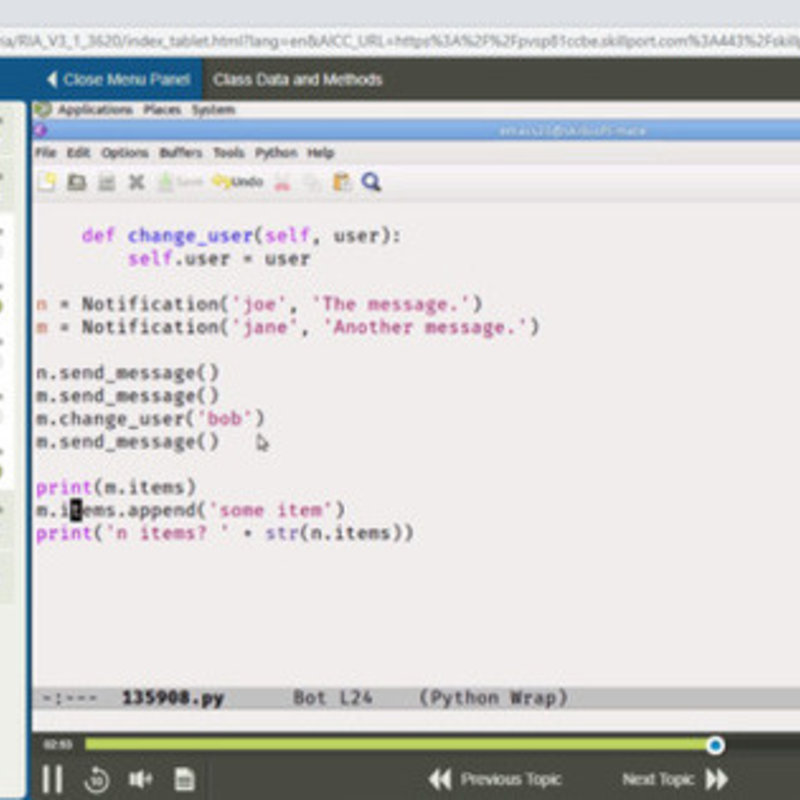Click '135908.py' buffer name in mode line
The height and width of the screenshot is (800, 800).
173,697
